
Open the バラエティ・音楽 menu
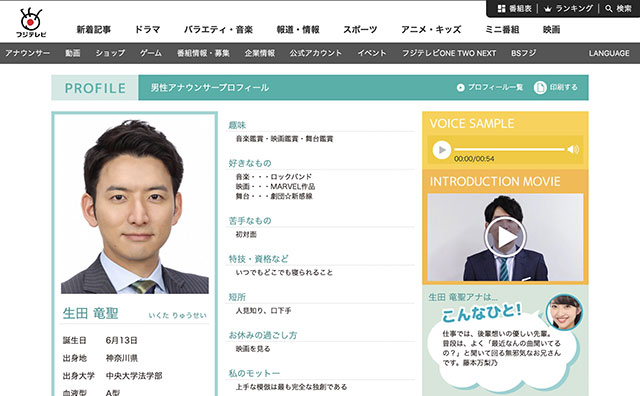(218, 29)
